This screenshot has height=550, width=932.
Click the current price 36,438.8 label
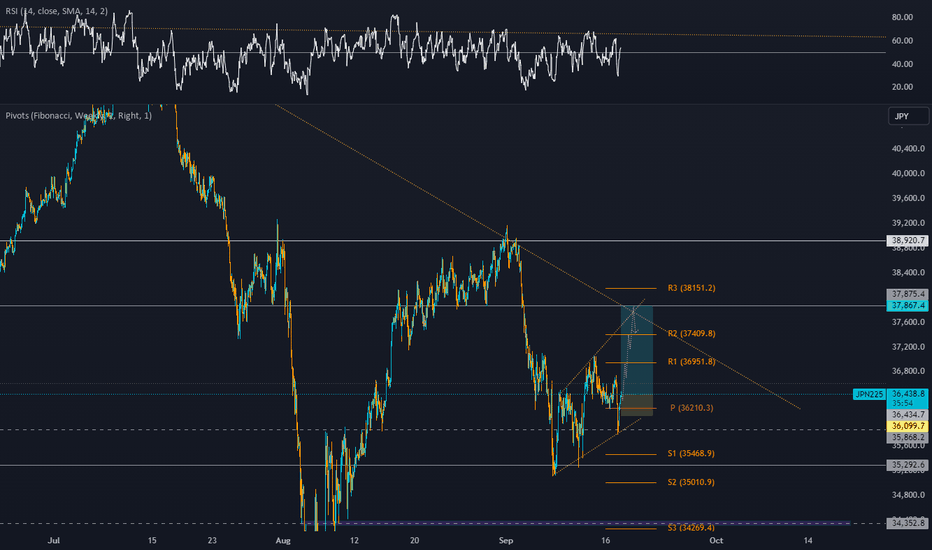tap(907, 394)
